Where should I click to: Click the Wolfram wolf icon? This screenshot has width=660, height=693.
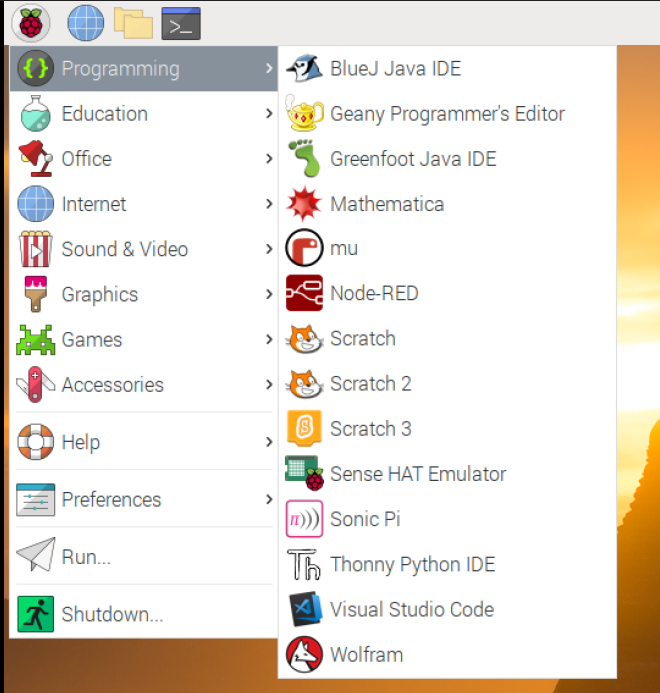(304, 654)
